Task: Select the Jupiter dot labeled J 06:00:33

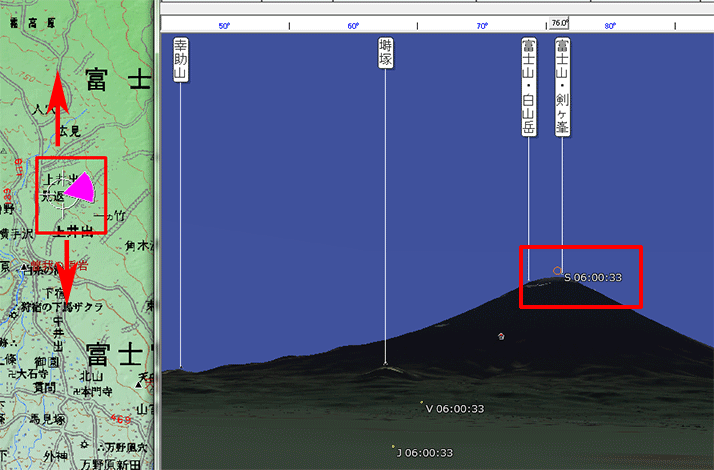Action: (x=393, y=447)
